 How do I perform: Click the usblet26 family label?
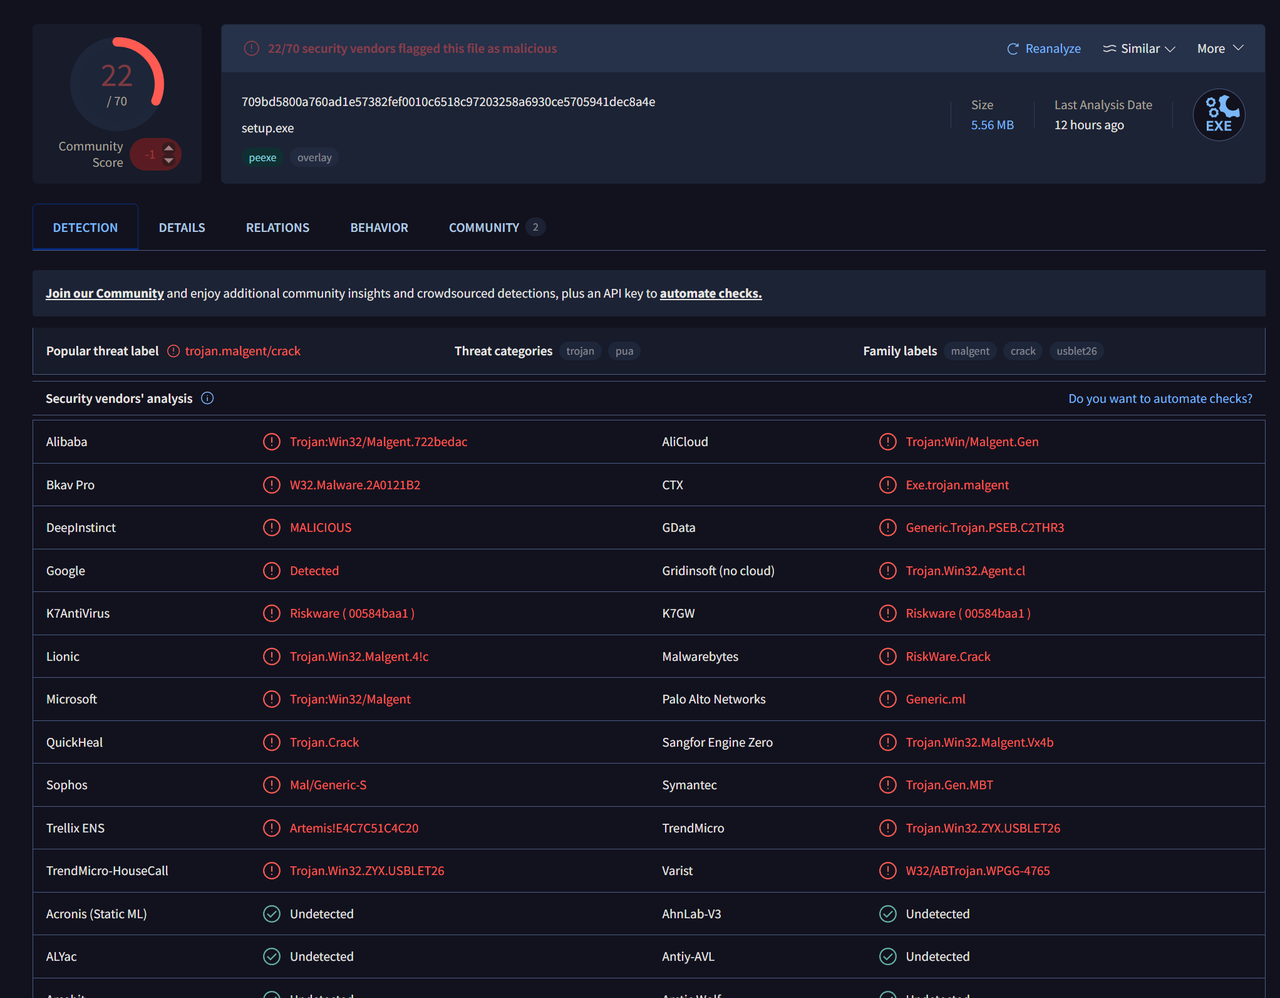1077,351
